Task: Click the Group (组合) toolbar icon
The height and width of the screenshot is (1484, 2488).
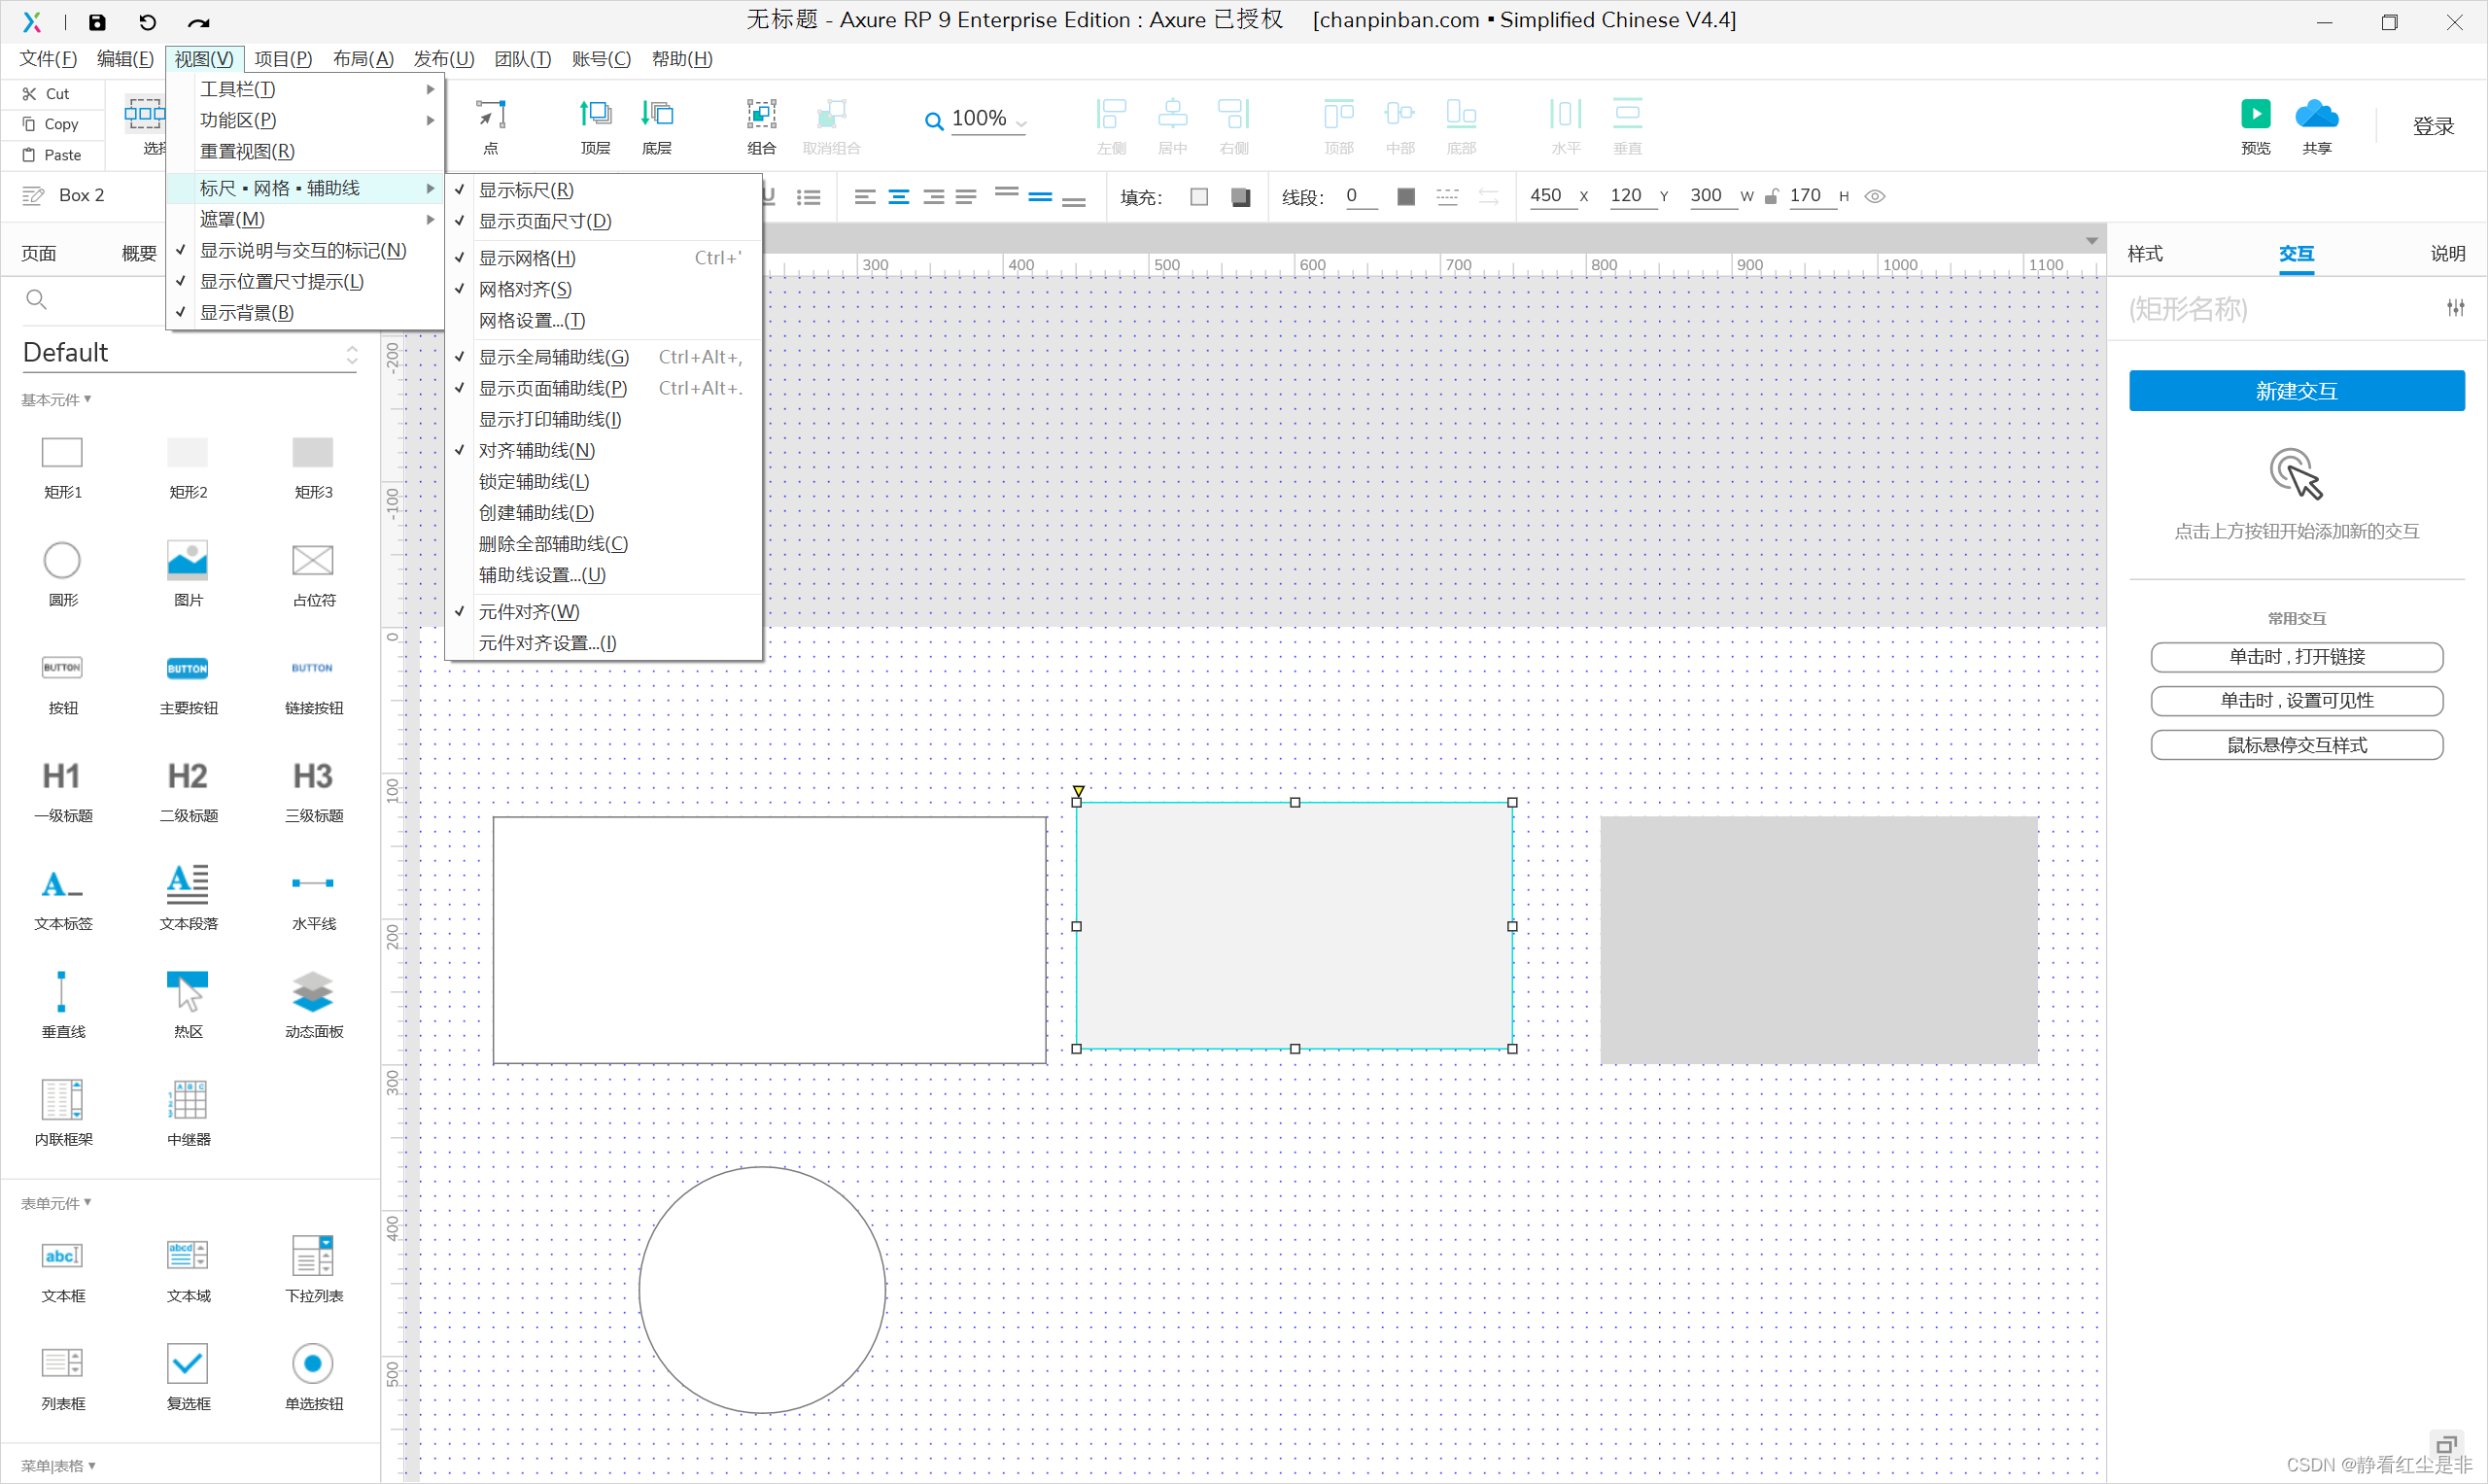Action: (761, 115)
